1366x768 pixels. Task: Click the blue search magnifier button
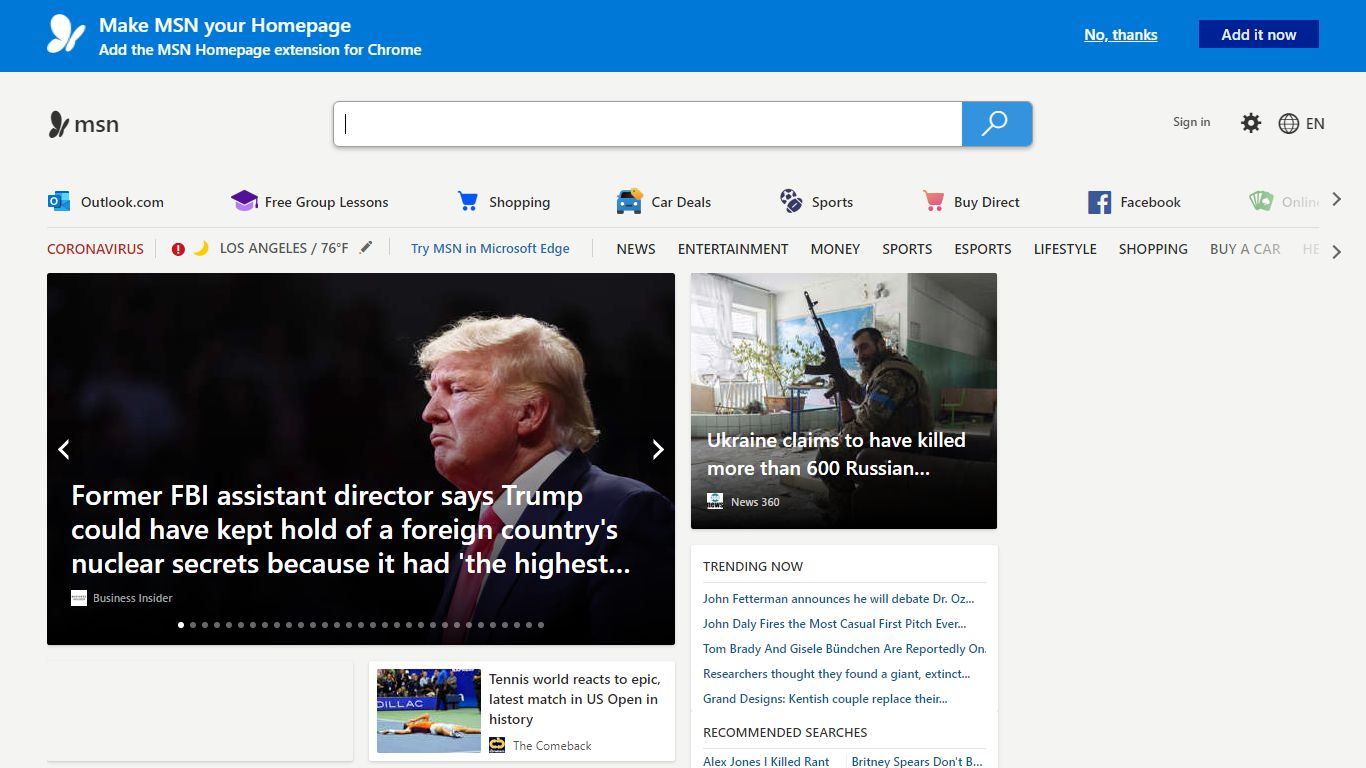point(996,124)
